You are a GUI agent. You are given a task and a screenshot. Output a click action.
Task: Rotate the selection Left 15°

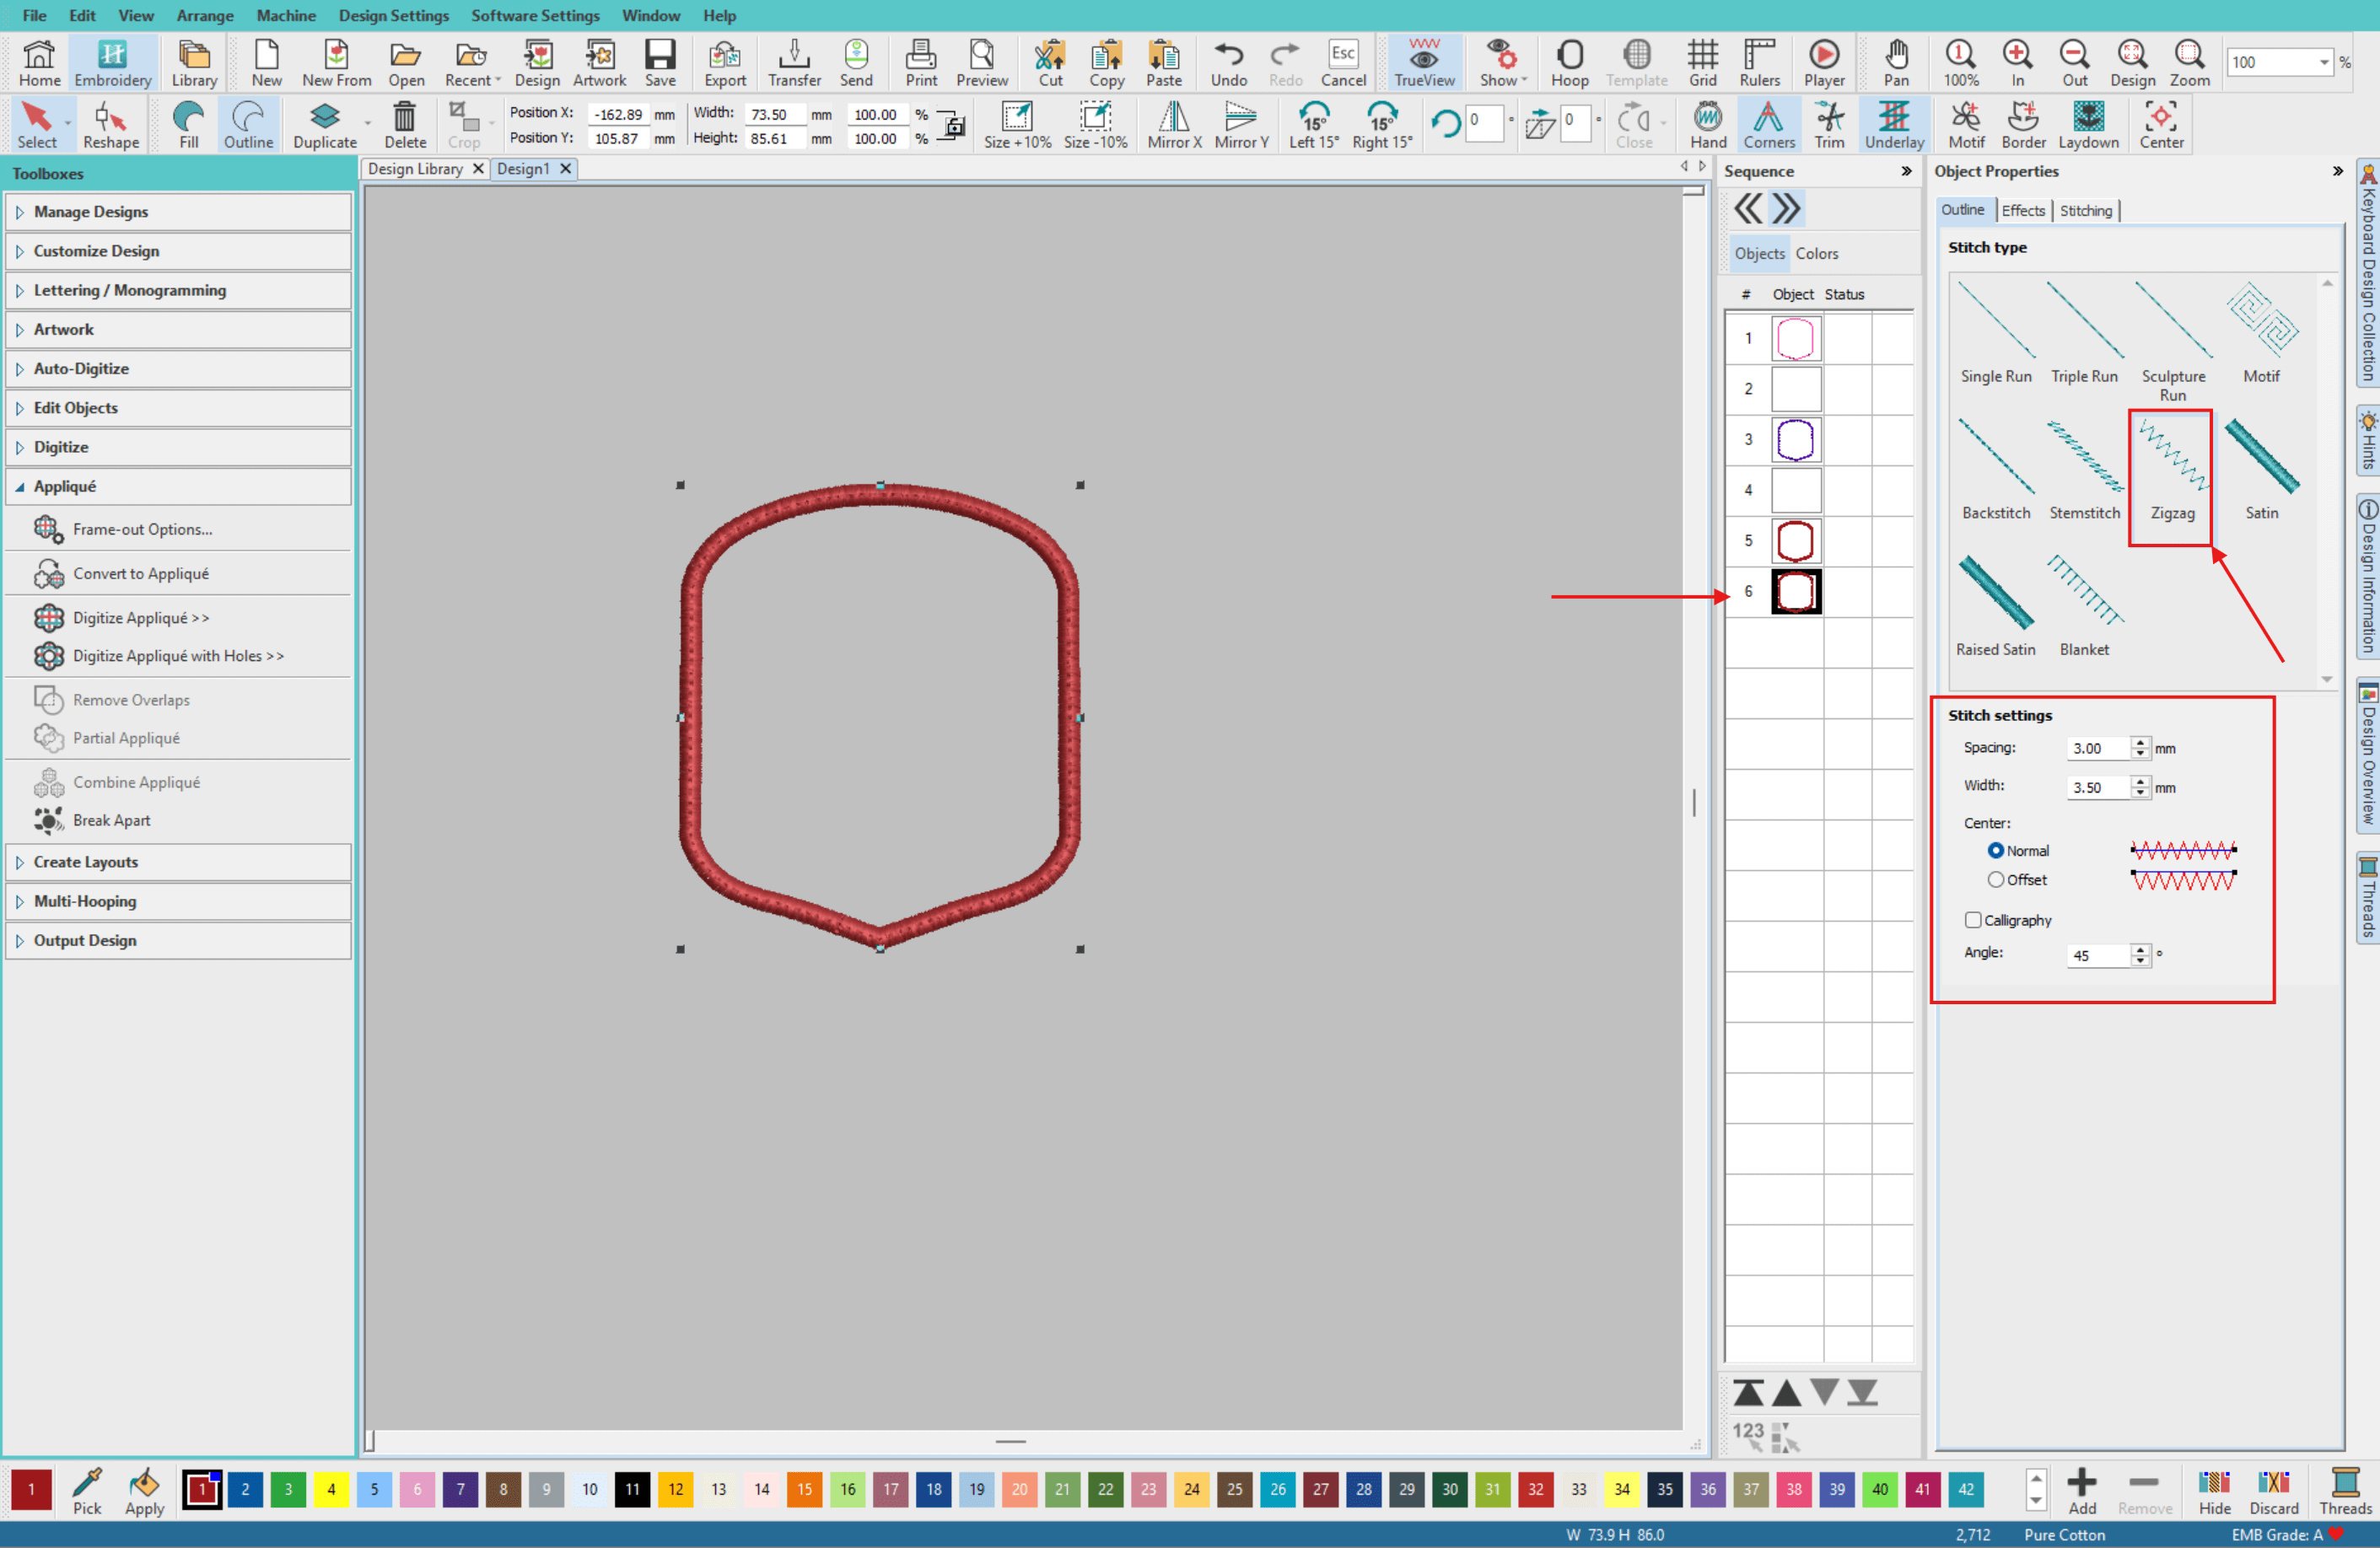1313,126
